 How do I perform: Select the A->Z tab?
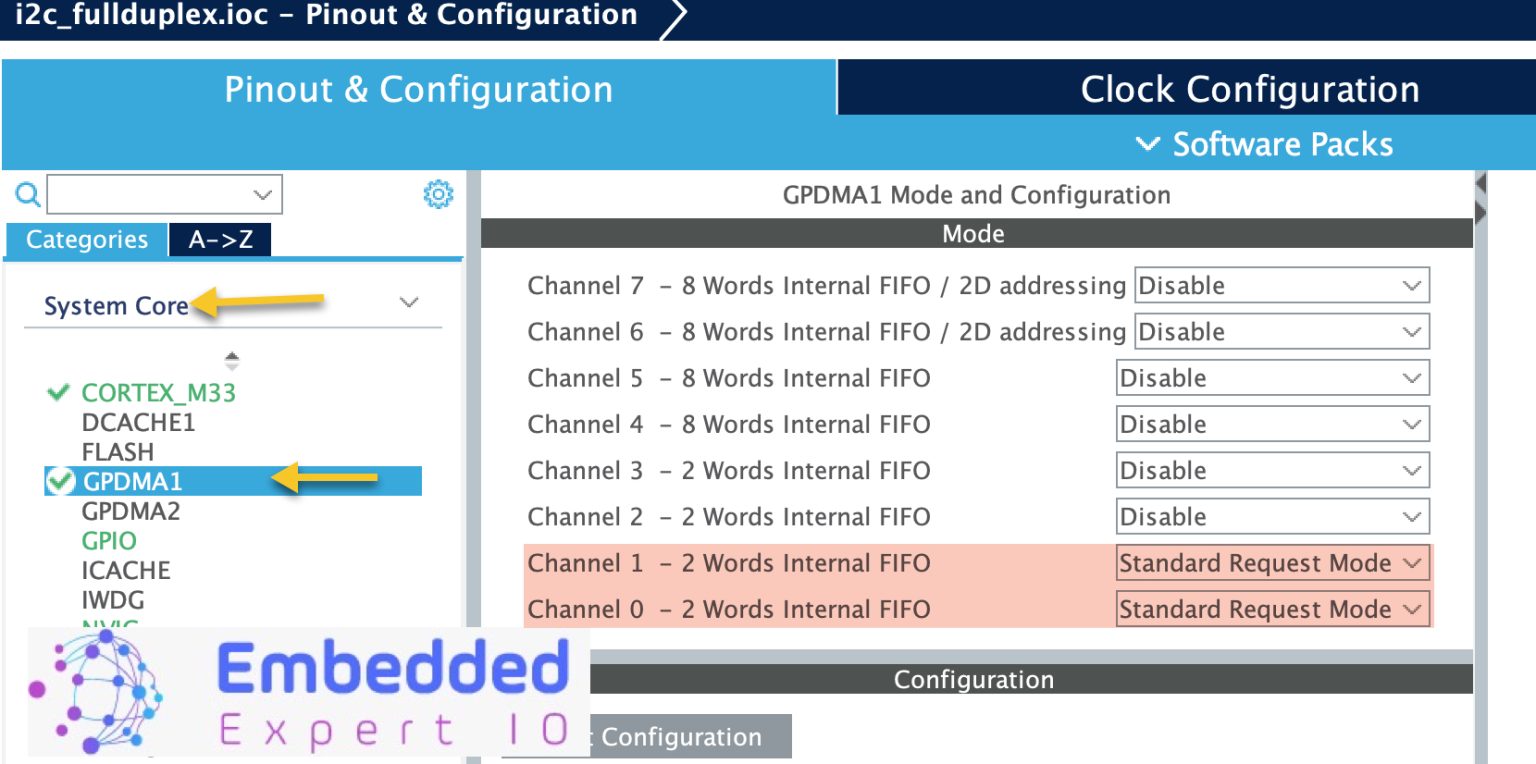pos(220,240)
